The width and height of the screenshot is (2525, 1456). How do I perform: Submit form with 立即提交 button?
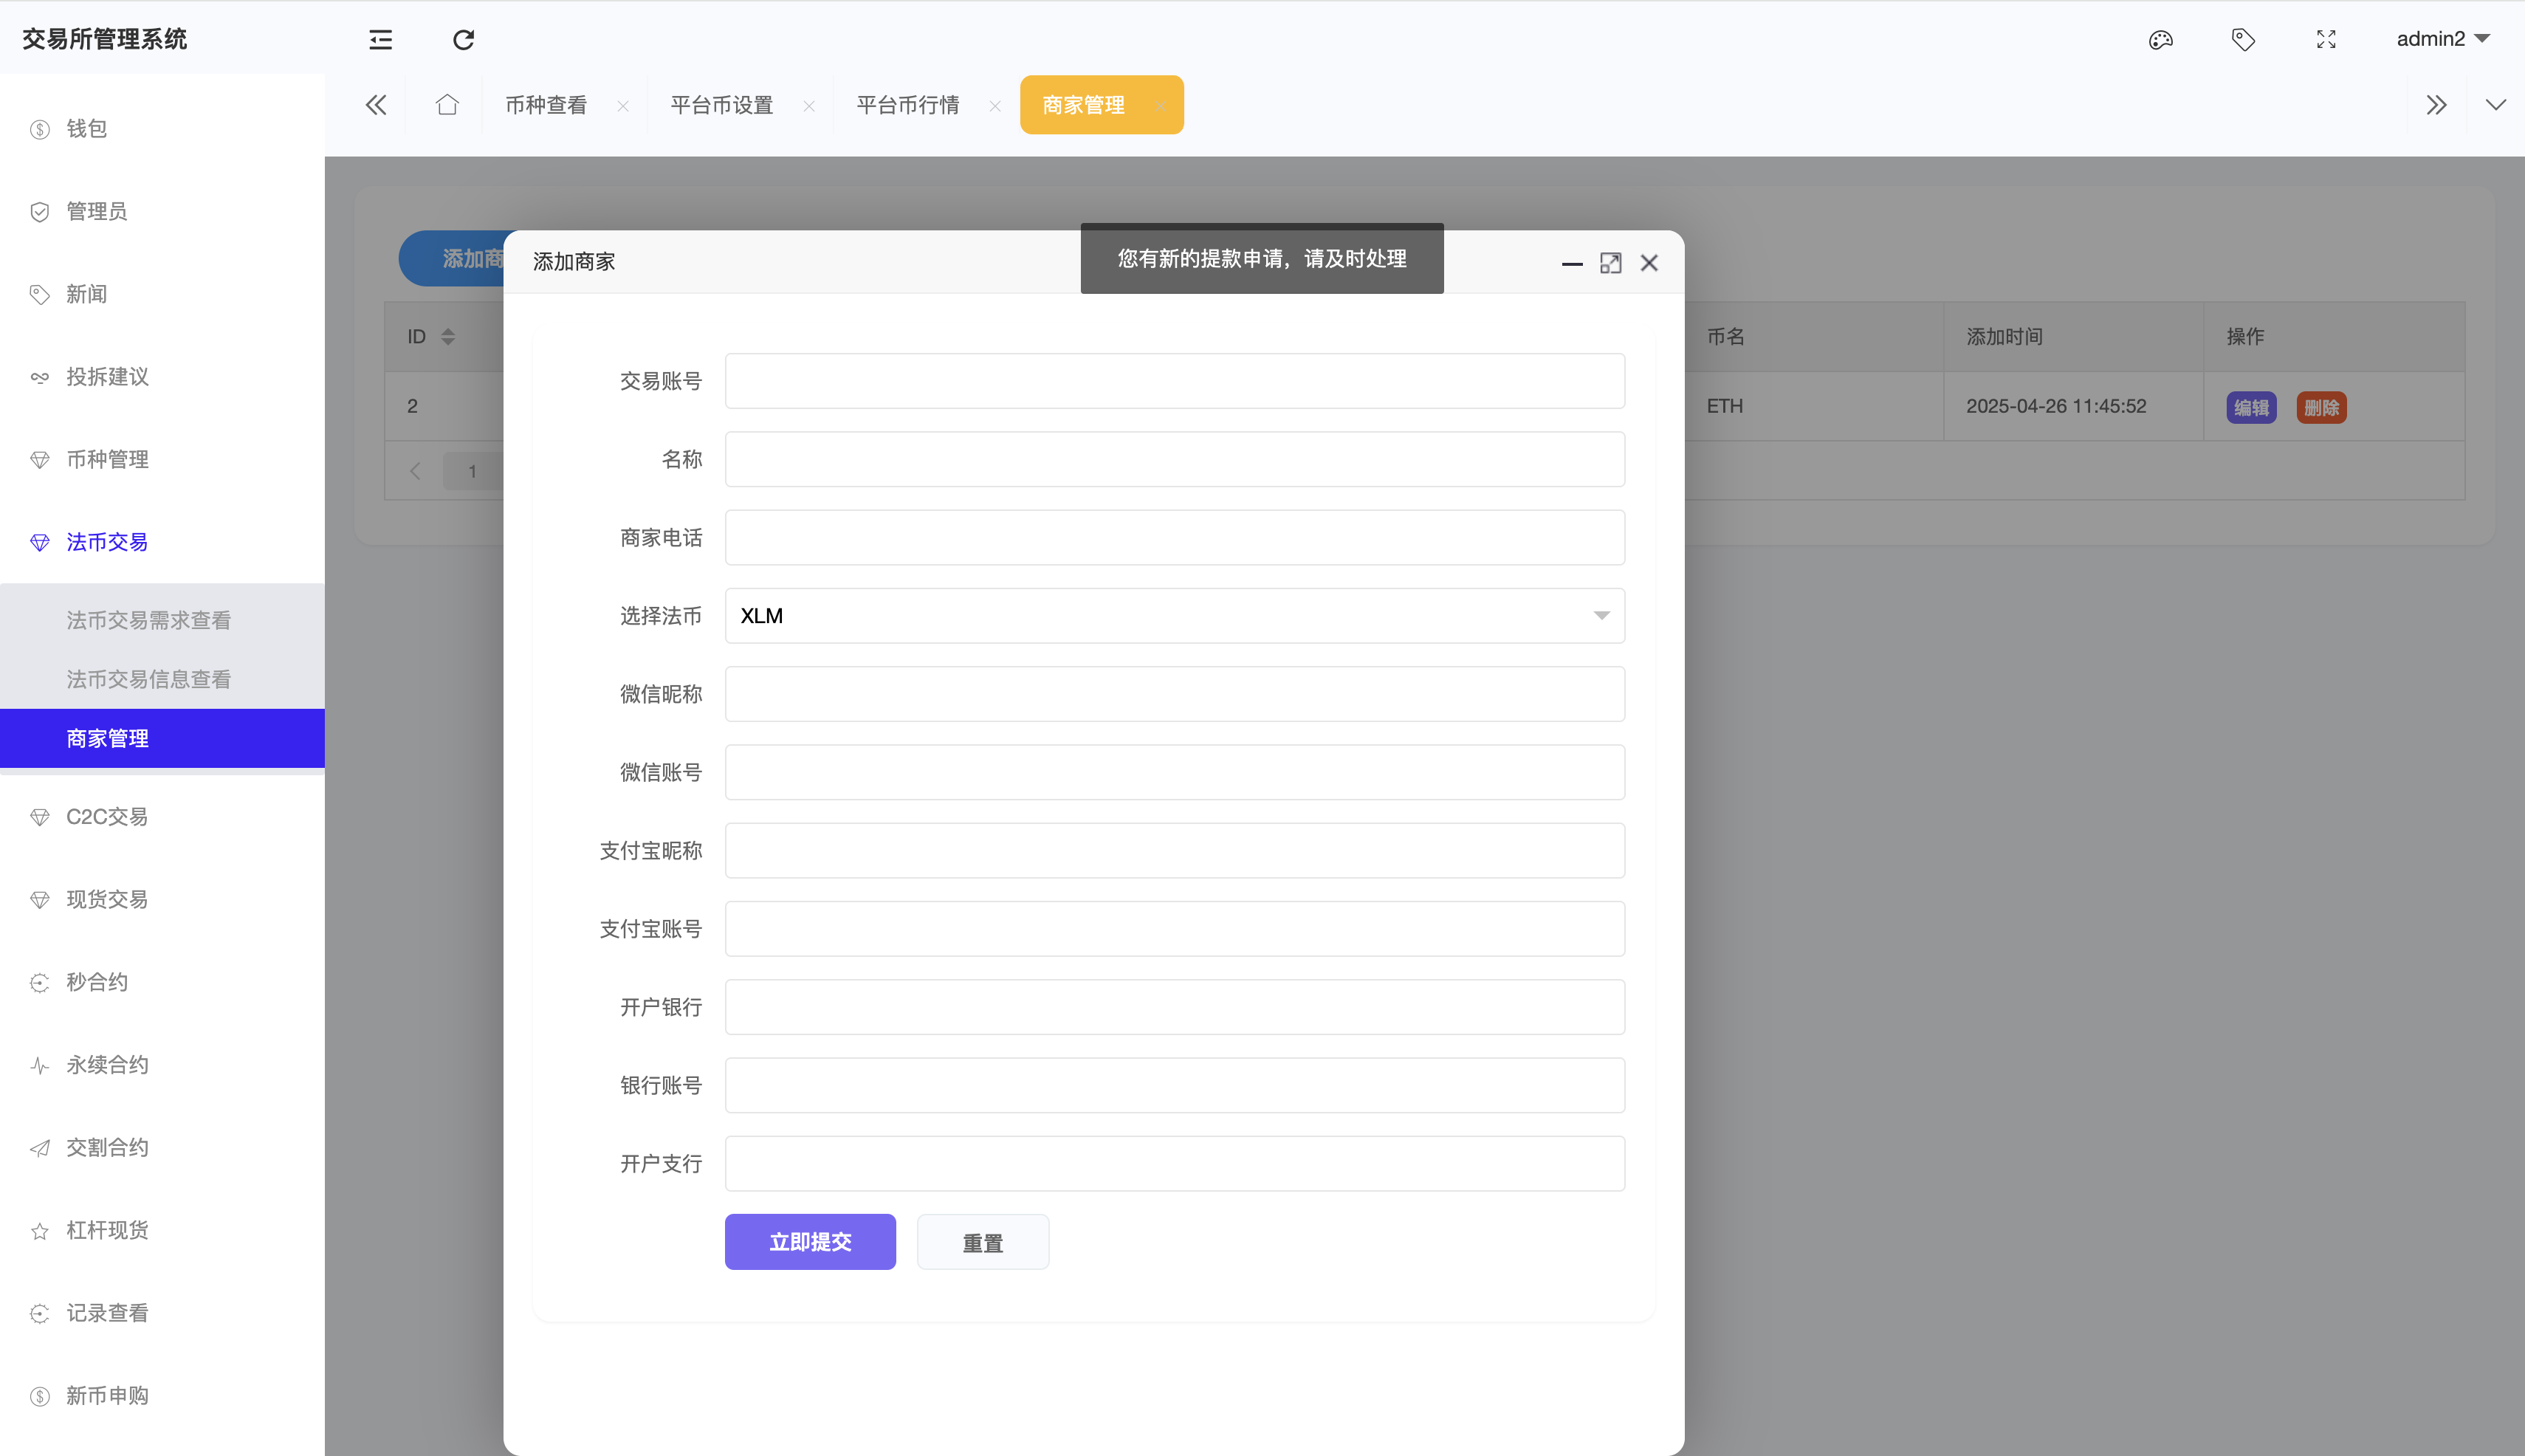click(810, 1242)
